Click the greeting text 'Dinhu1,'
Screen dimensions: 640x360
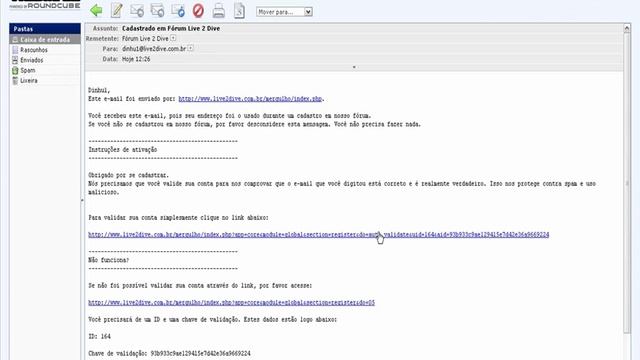tap(99, 90)
